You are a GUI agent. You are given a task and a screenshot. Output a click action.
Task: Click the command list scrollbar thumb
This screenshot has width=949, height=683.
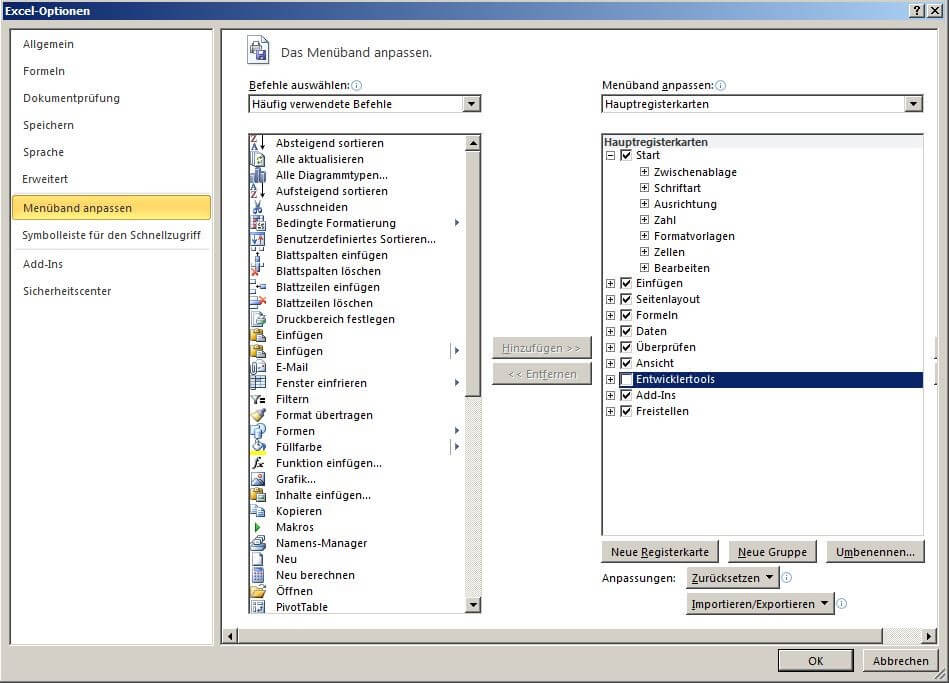pyautogui.click(x=473, y=274)
